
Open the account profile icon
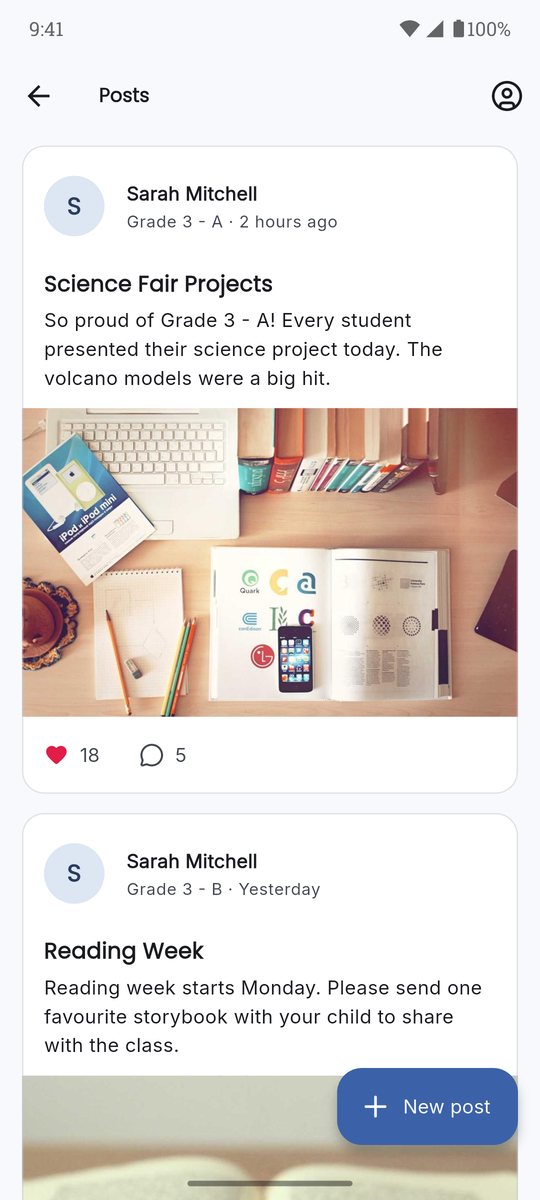pos(507,96)
